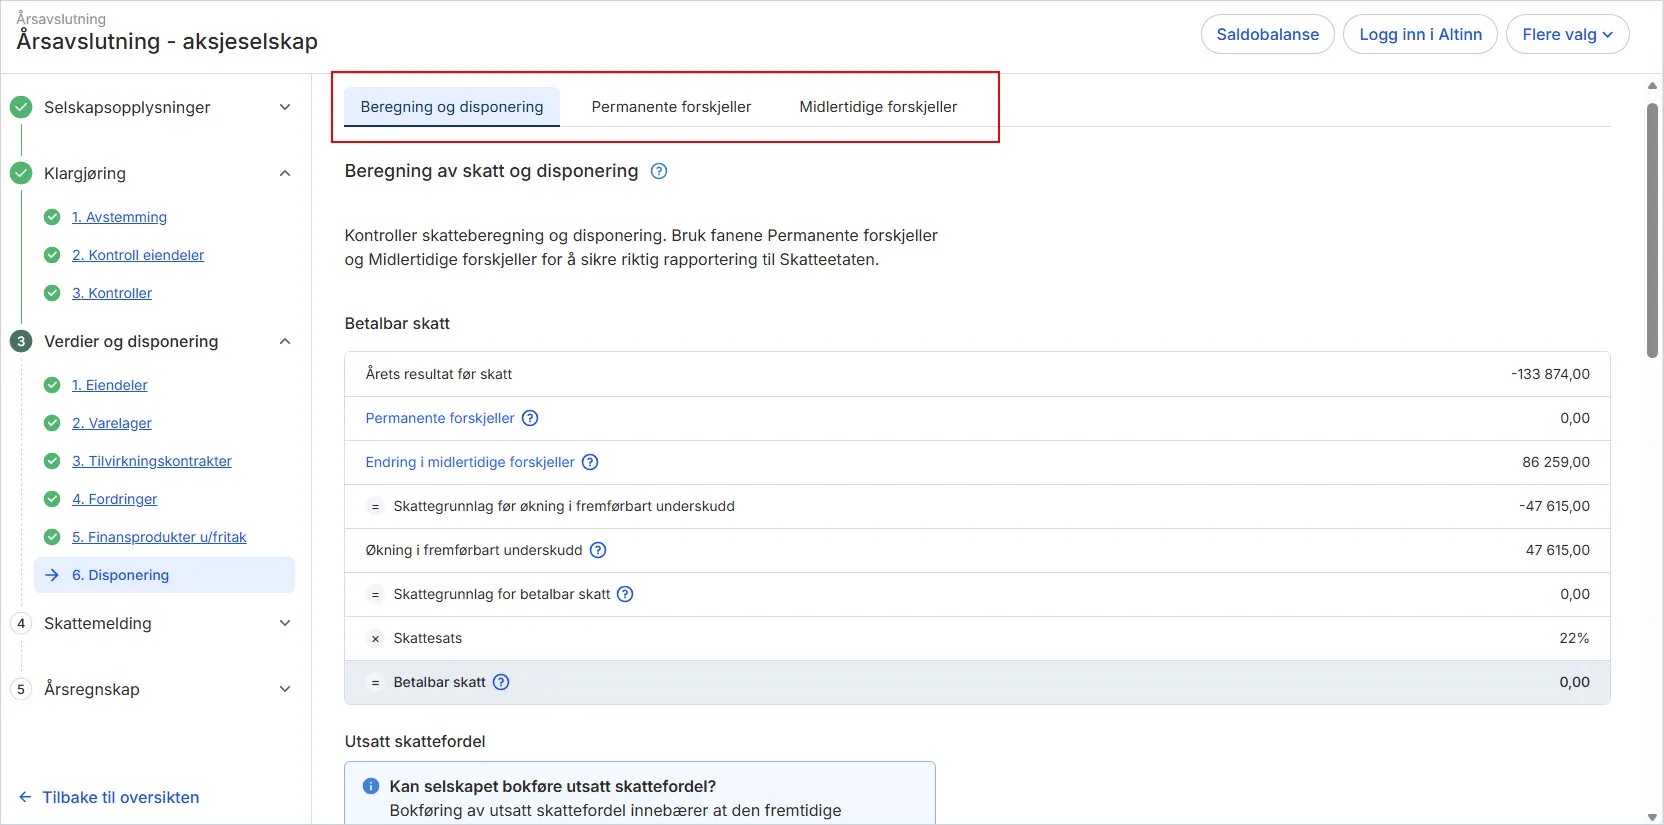
Task: Expand the Skattemelding step
Action: pos(285,623)
